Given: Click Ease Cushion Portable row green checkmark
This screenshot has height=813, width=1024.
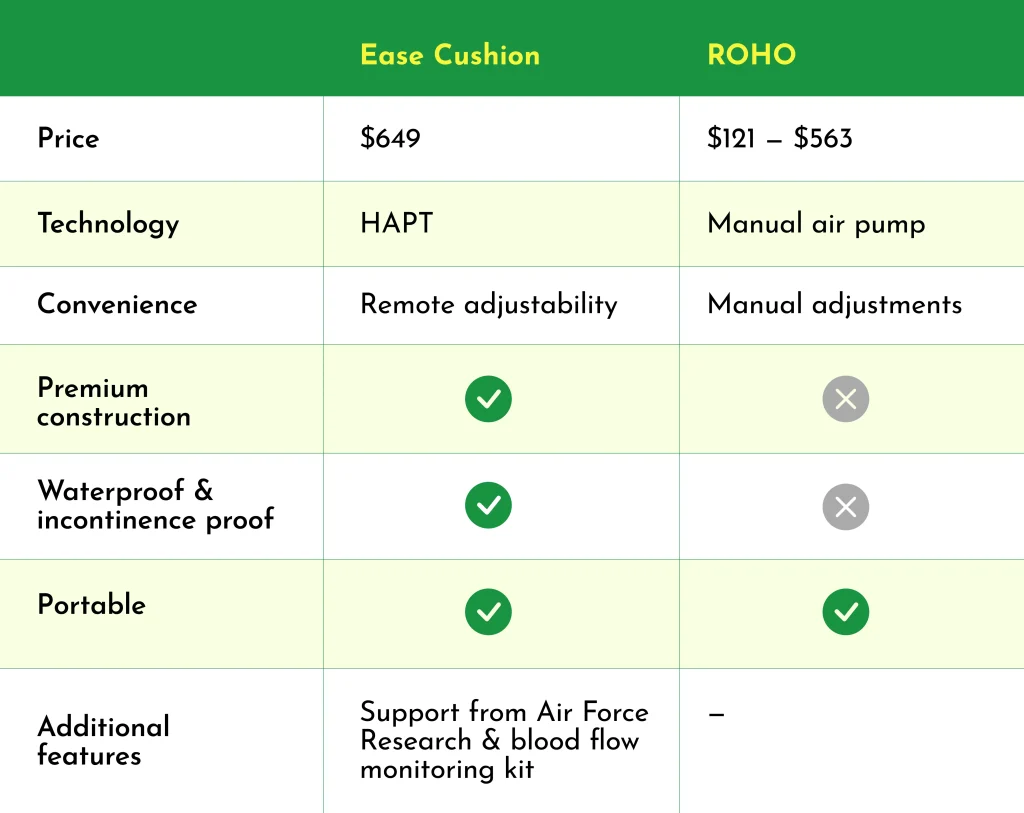Looking at the screenshot, I should point(488,612).
